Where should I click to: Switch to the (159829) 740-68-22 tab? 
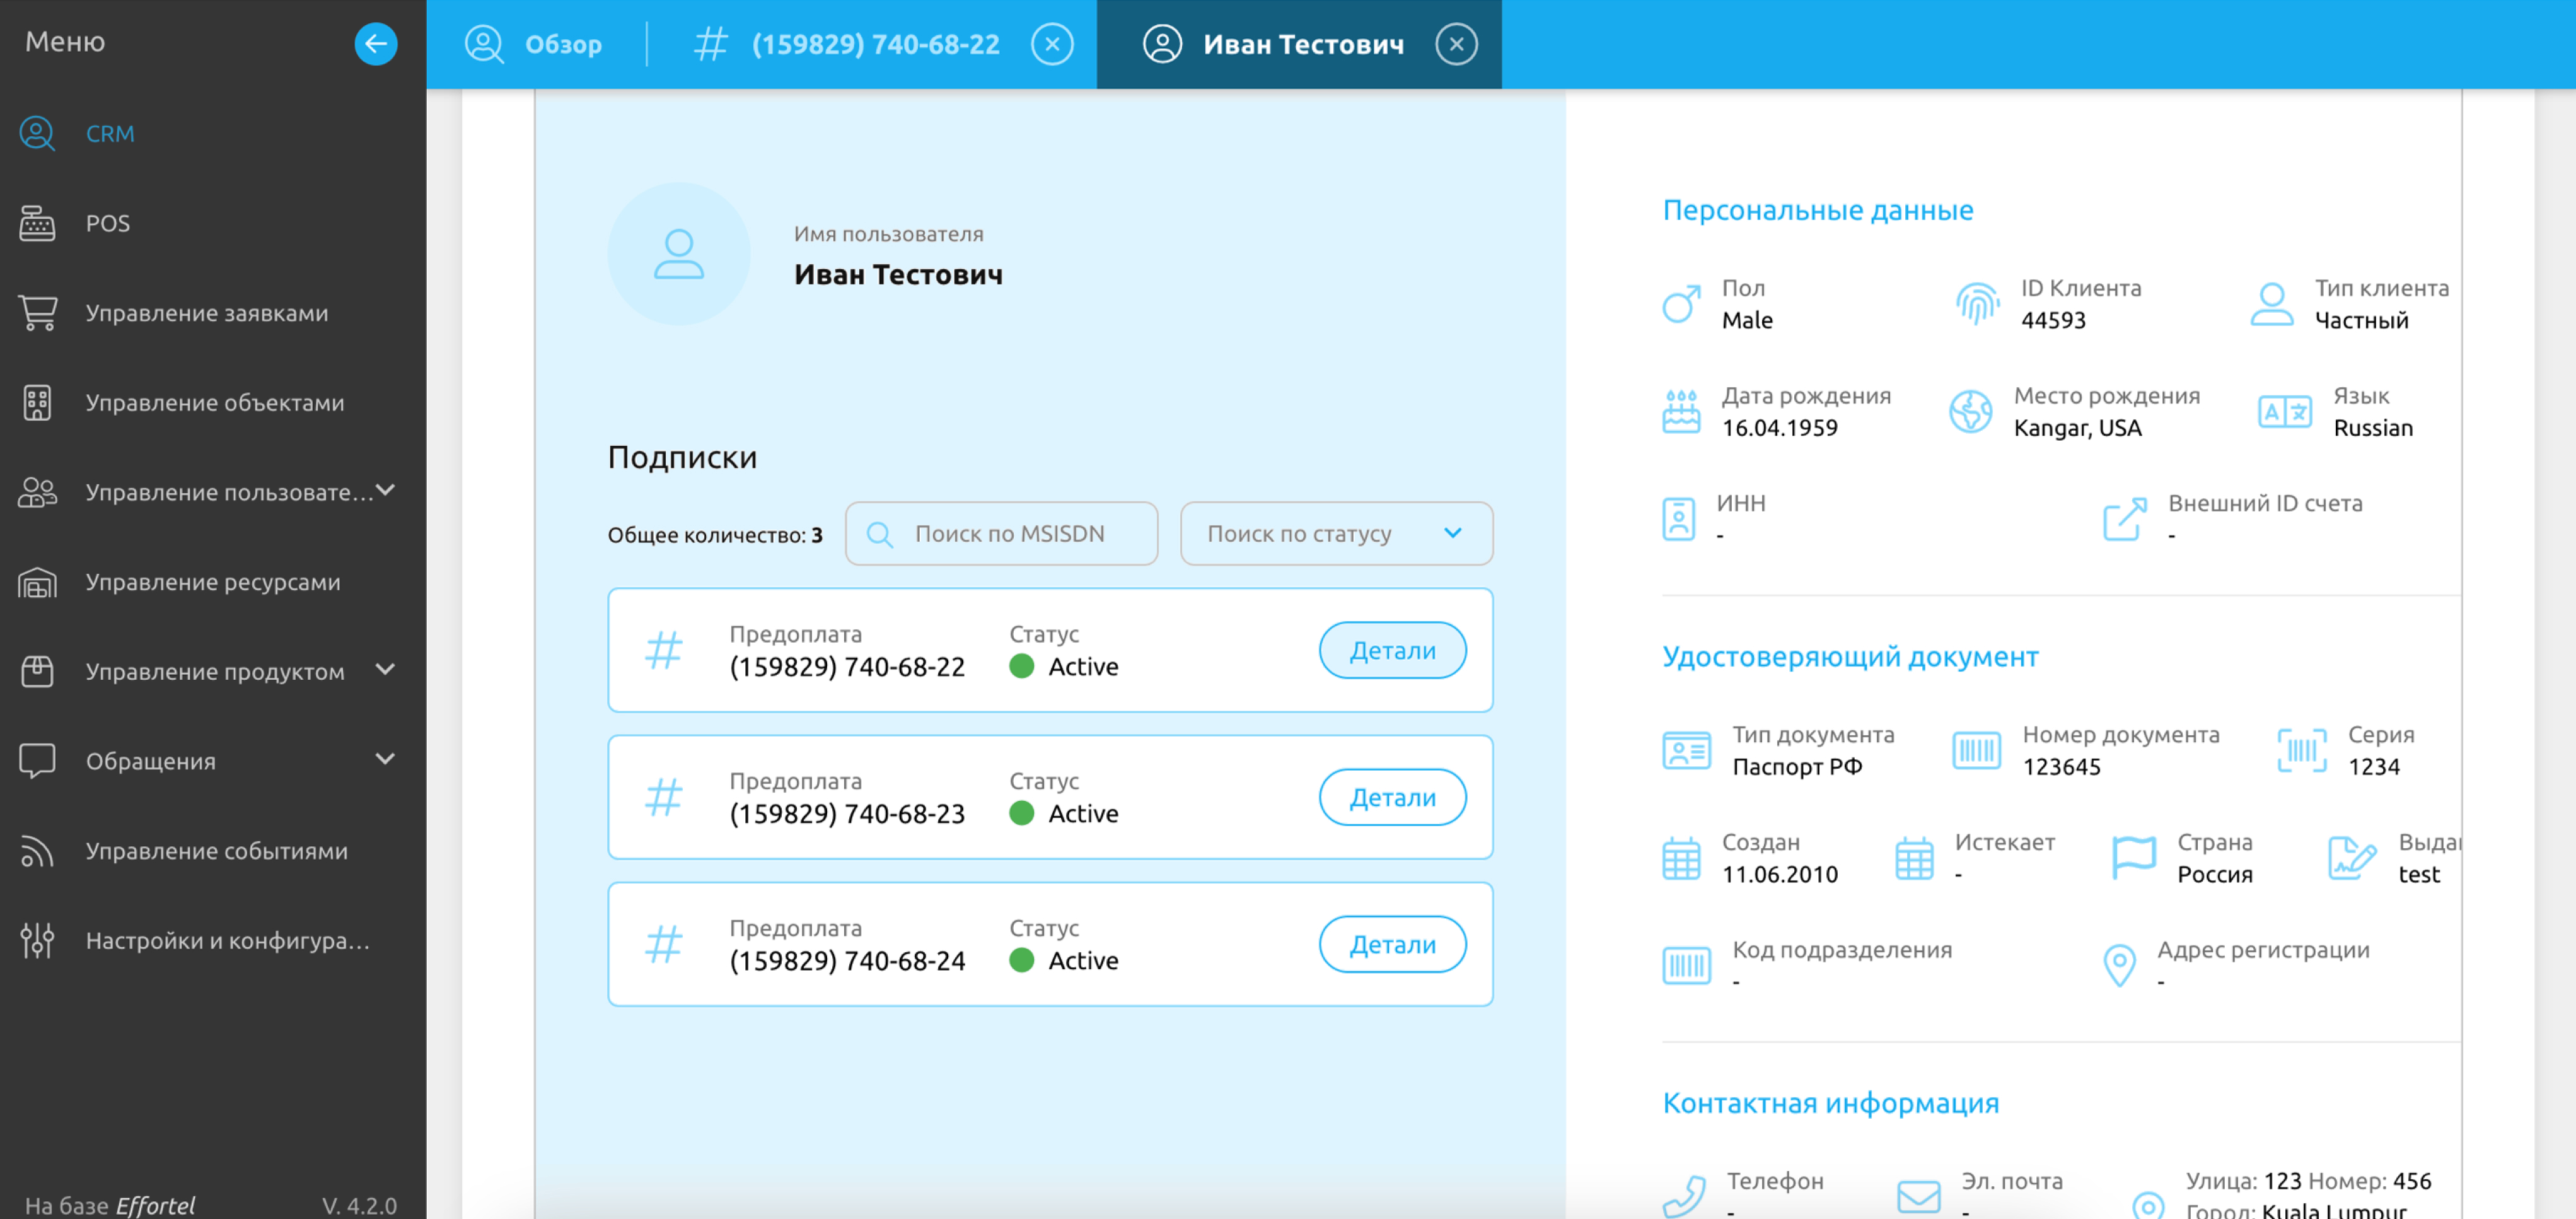point(874,44)
